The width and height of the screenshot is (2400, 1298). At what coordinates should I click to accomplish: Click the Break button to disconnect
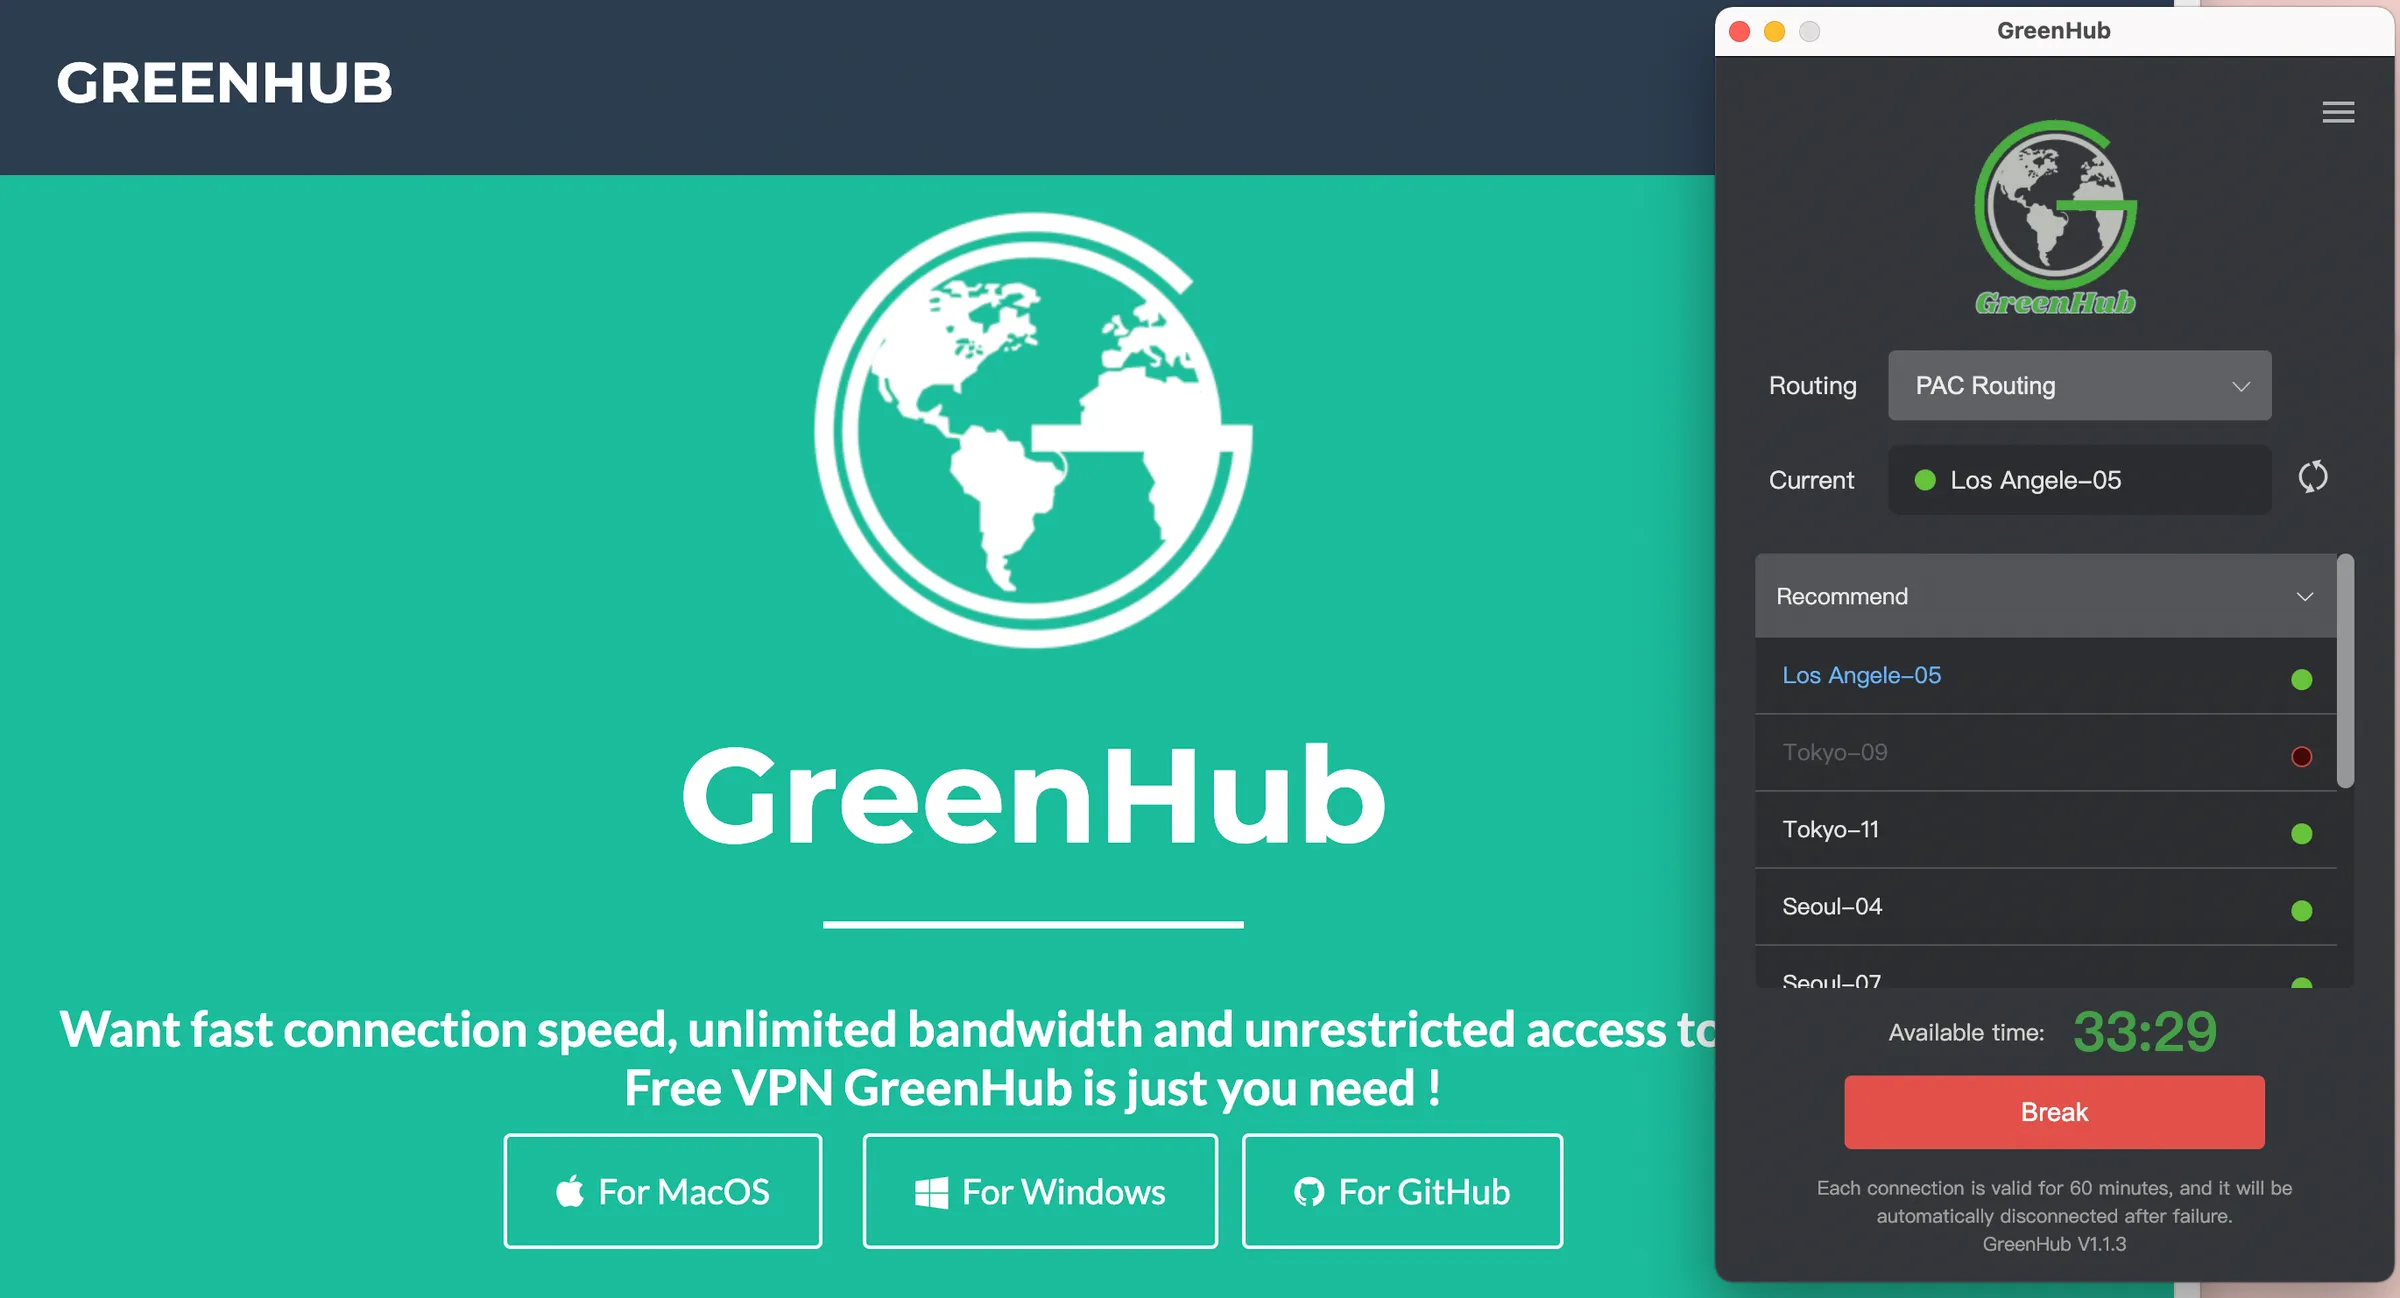coord(2053,1111)
